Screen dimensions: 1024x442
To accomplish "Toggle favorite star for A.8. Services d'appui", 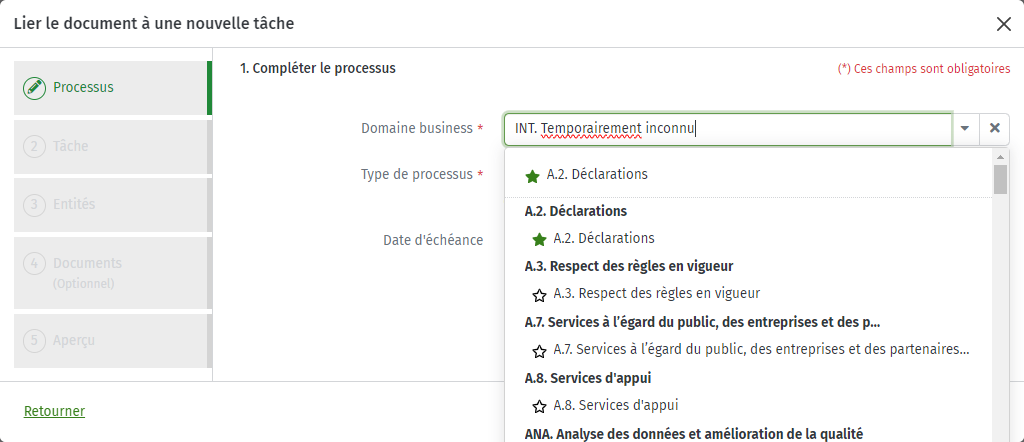I will pyautogui.click(x=539, y=407).
